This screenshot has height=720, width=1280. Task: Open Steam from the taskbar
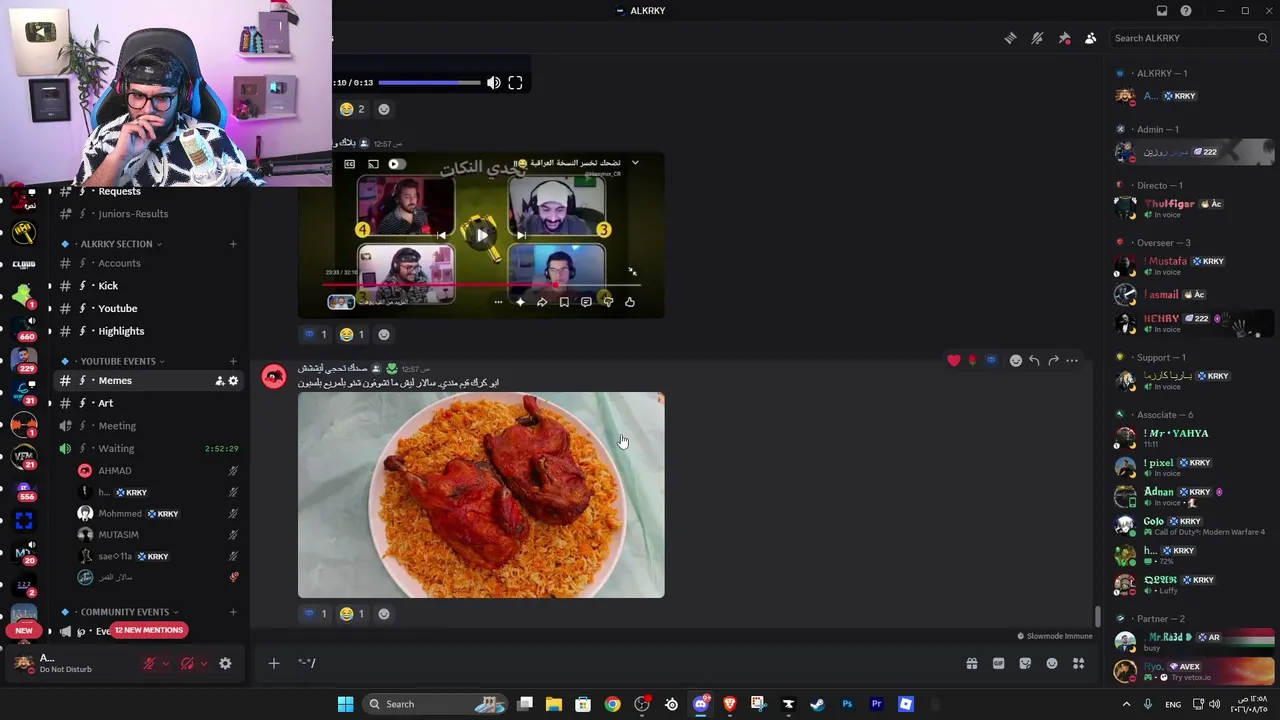pyautogui.click(x=817, y=704)
